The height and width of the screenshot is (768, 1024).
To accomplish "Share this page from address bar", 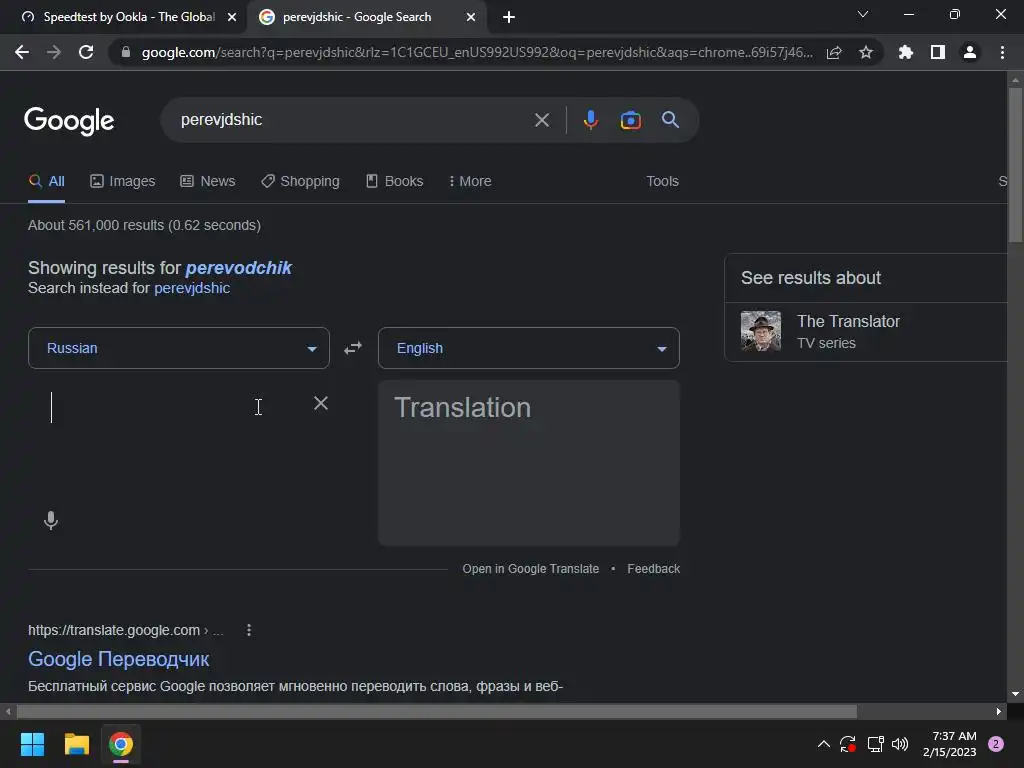I will (x=834, y=52).
